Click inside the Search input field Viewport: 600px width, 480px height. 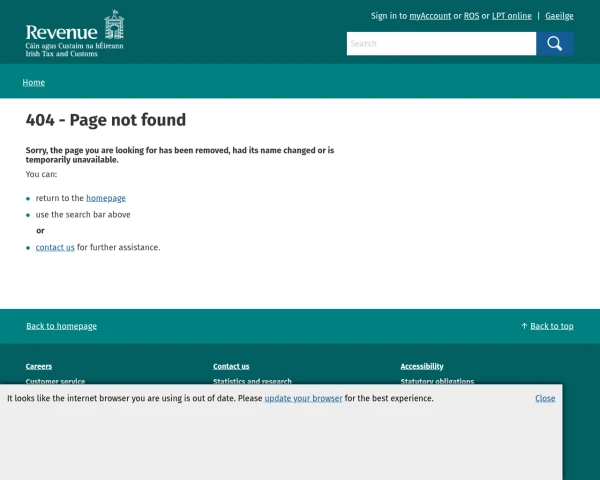pos(440,44)
